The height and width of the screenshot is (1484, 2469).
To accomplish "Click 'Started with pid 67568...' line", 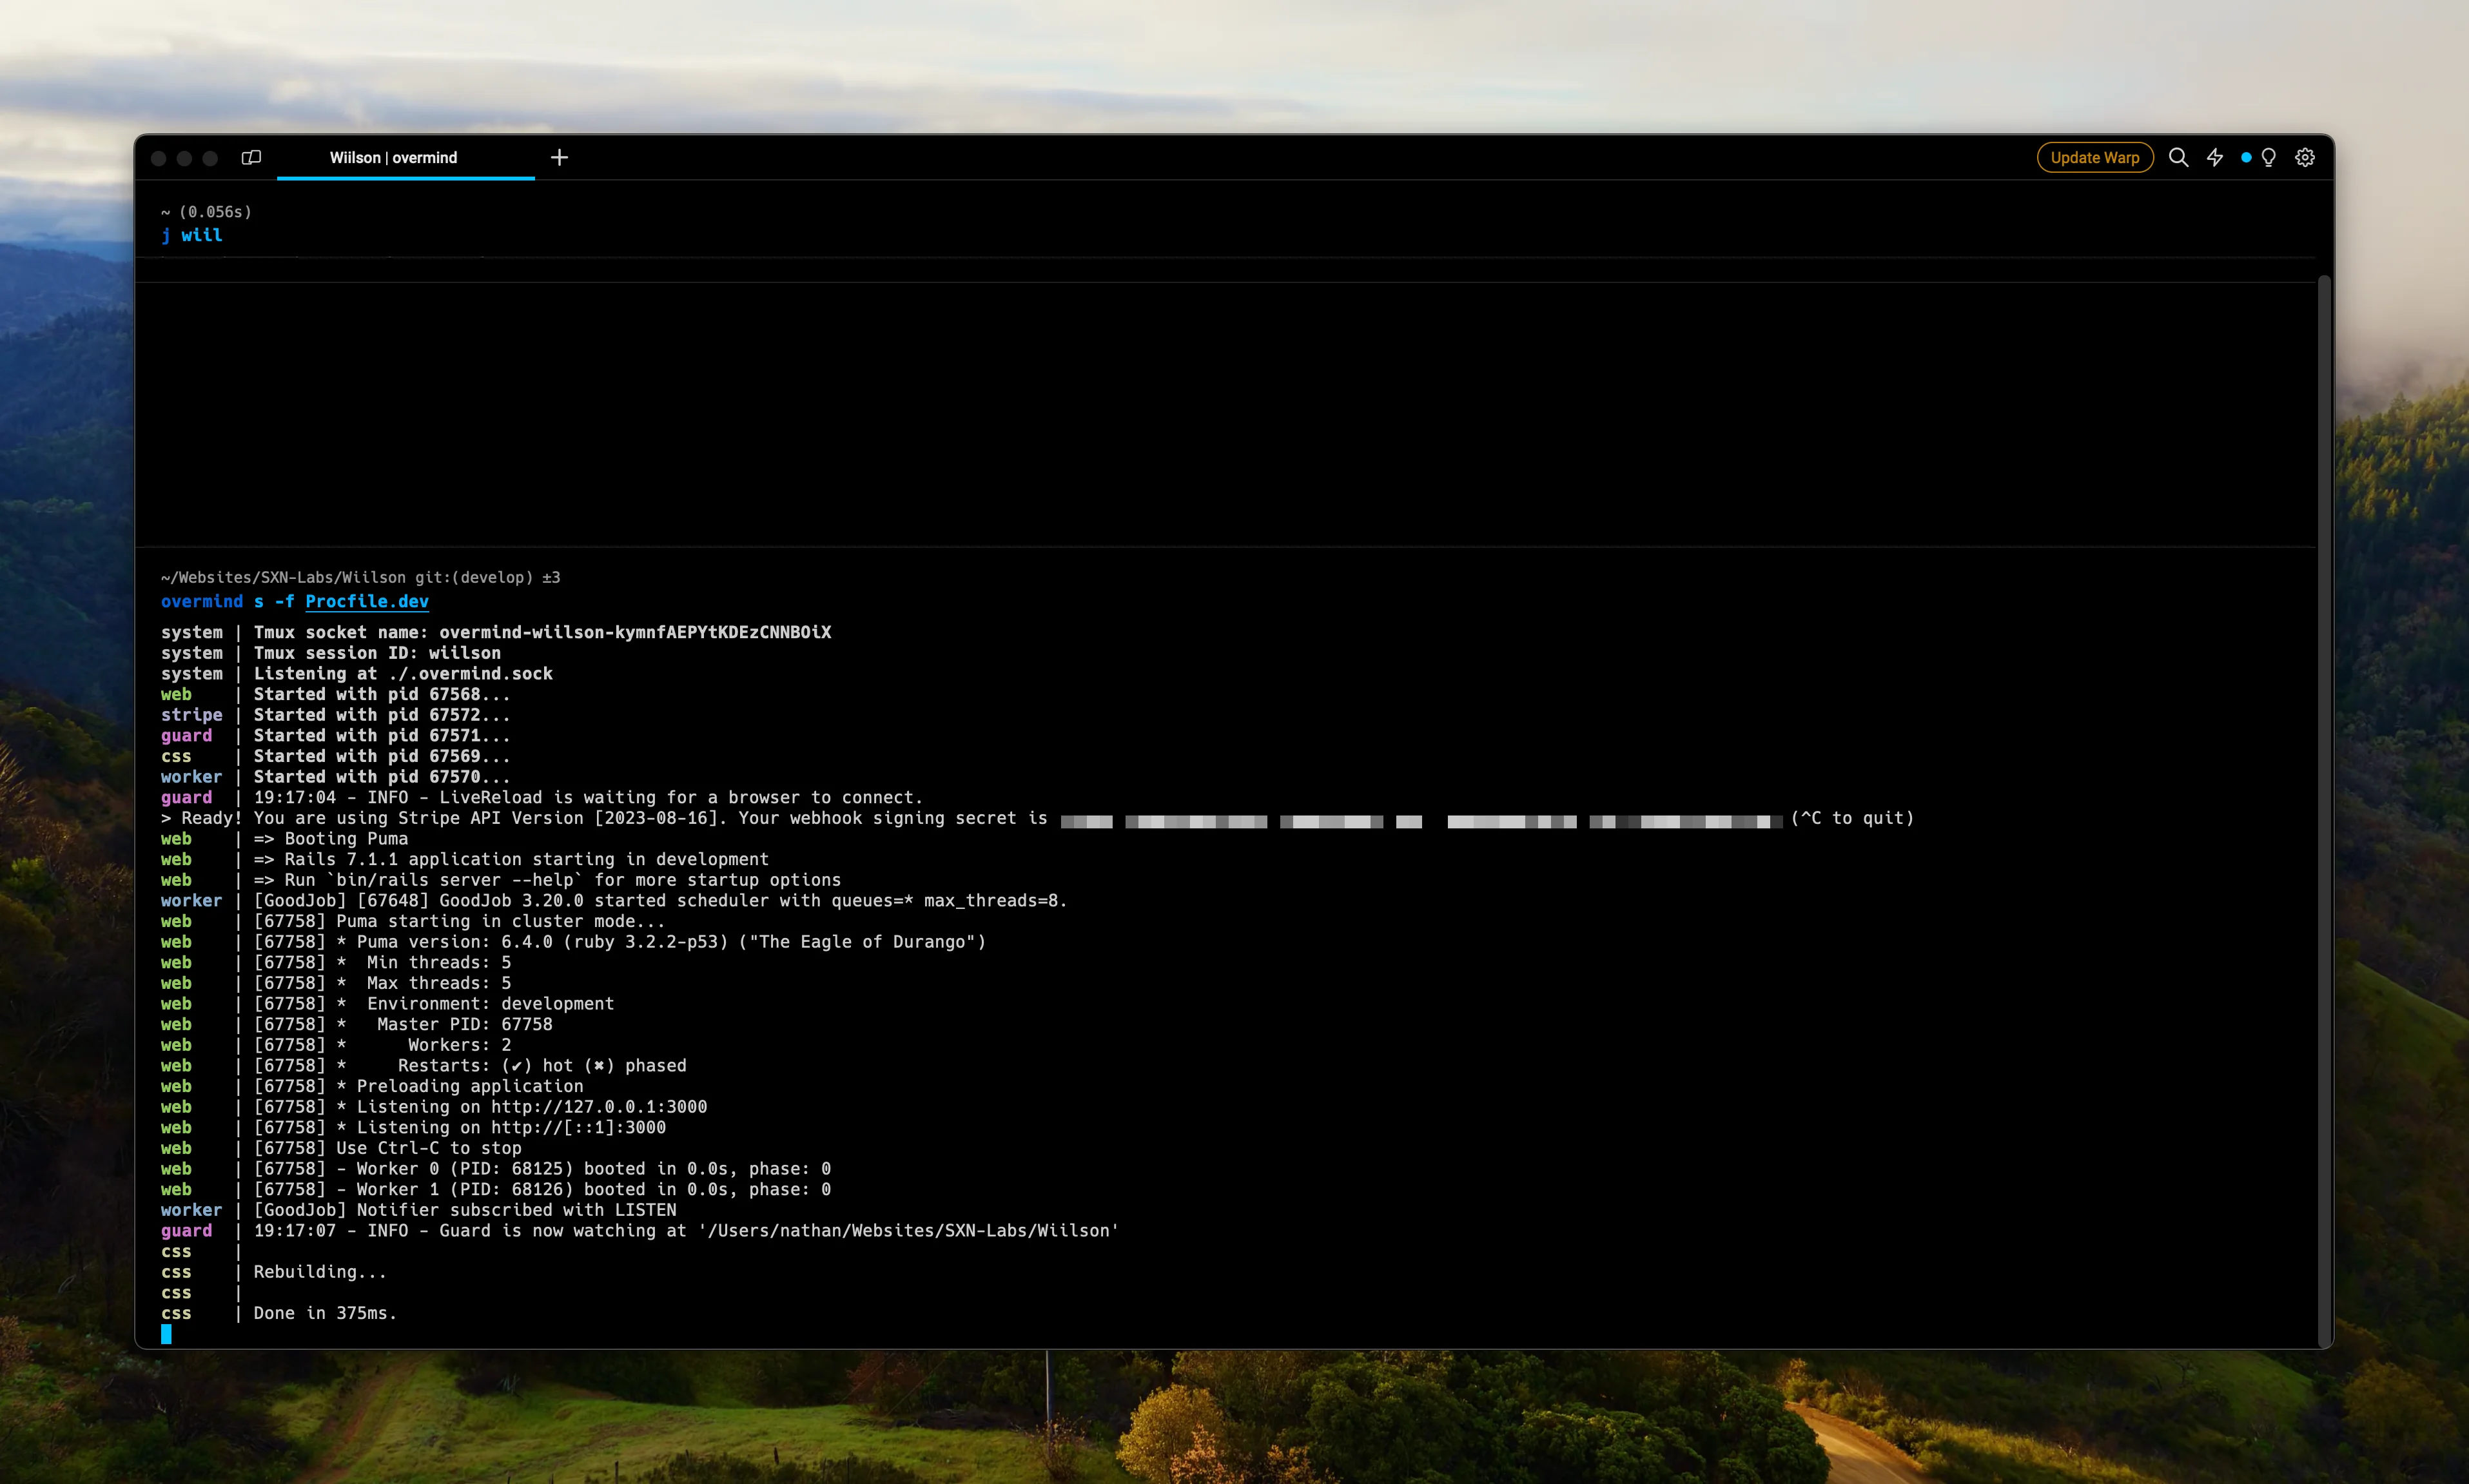I will 382,694.
